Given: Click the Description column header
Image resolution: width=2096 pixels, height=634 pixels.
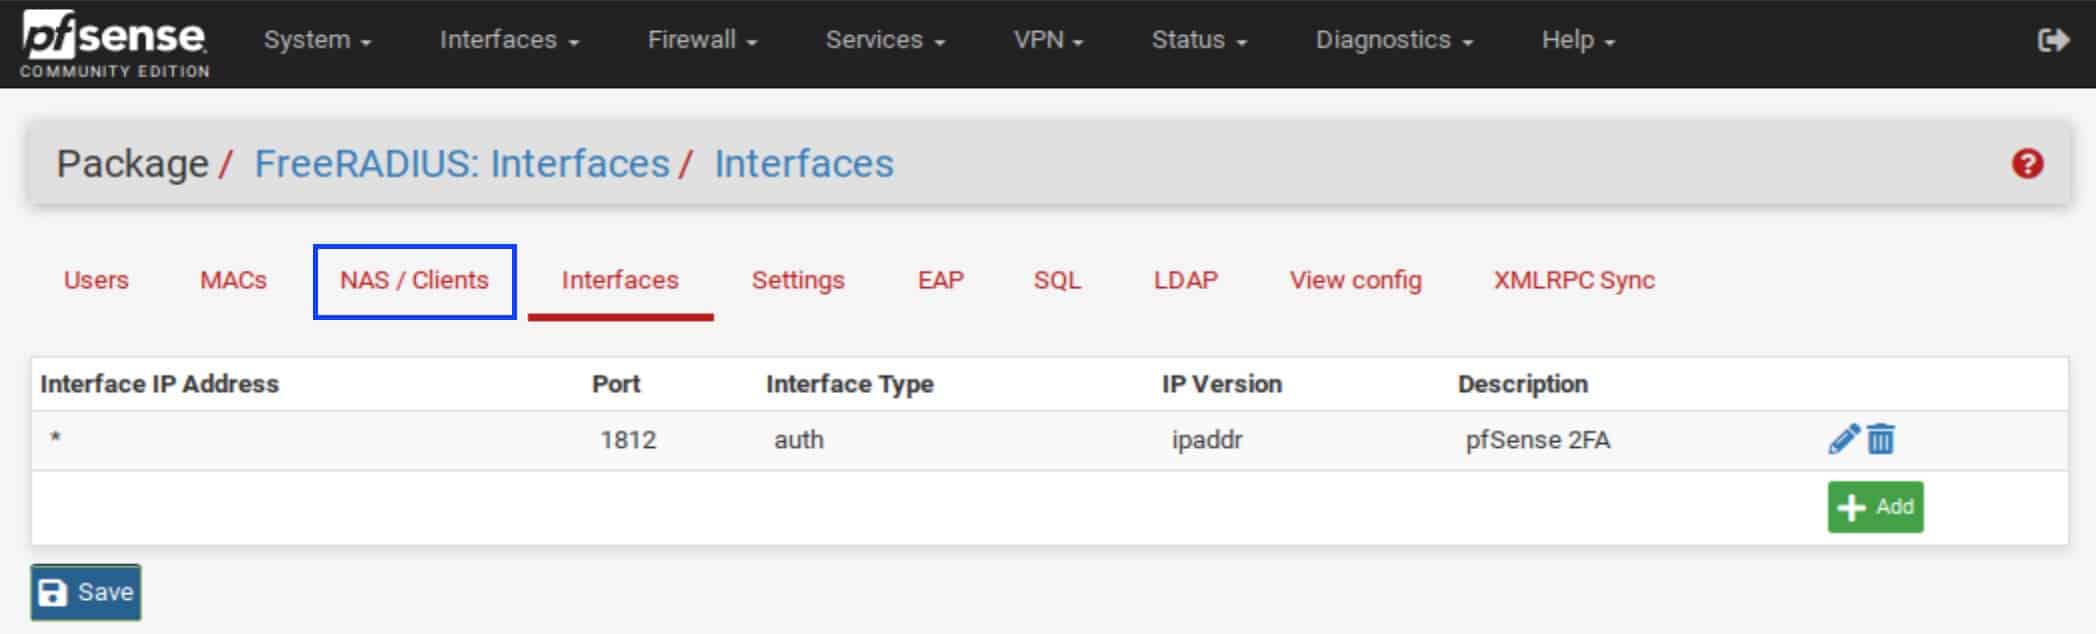Looking at the screenshot, I should pyautogui.click(x=1523, y=384).
